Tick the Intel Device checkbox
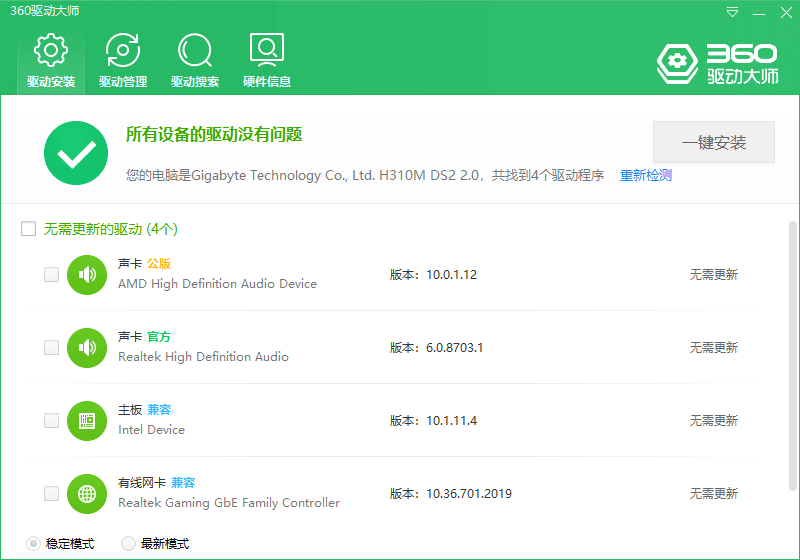800x560 pixels. pos(52,420)
